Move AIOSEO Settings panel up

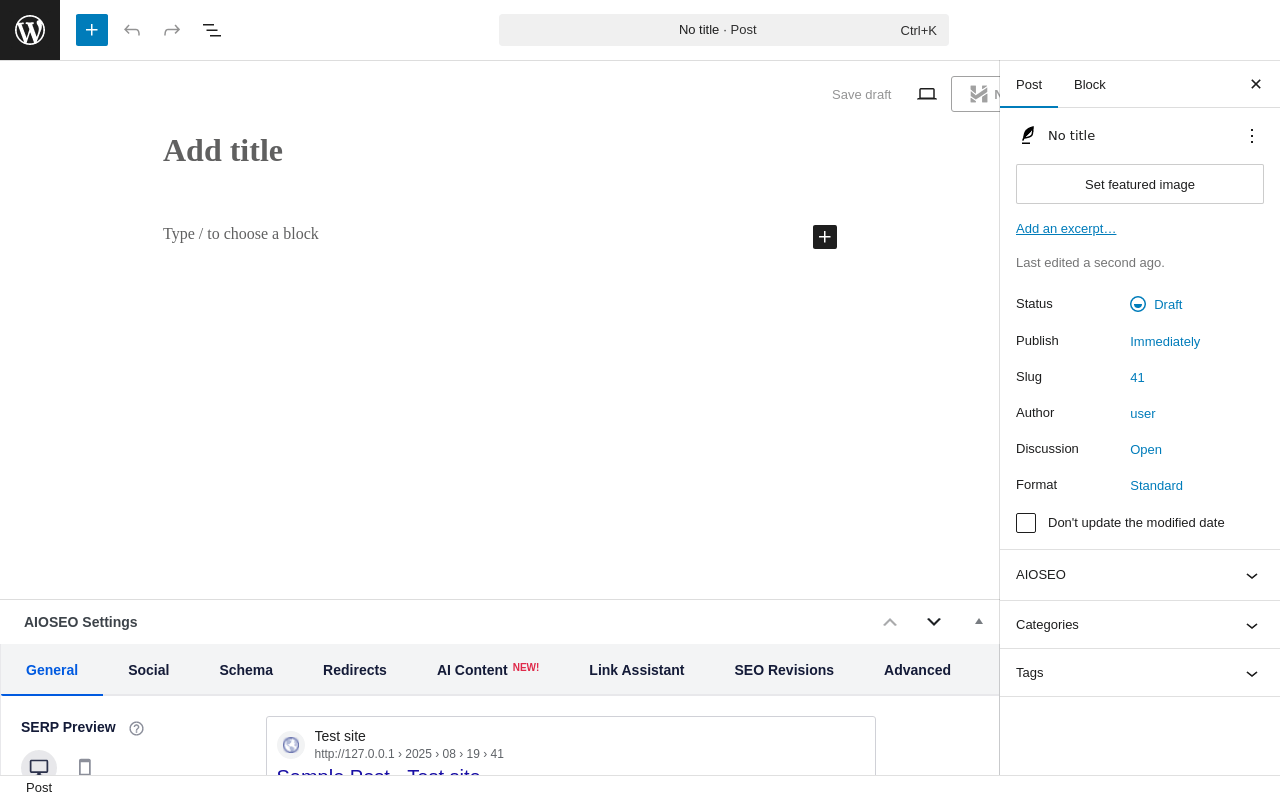tap(890, 622)
